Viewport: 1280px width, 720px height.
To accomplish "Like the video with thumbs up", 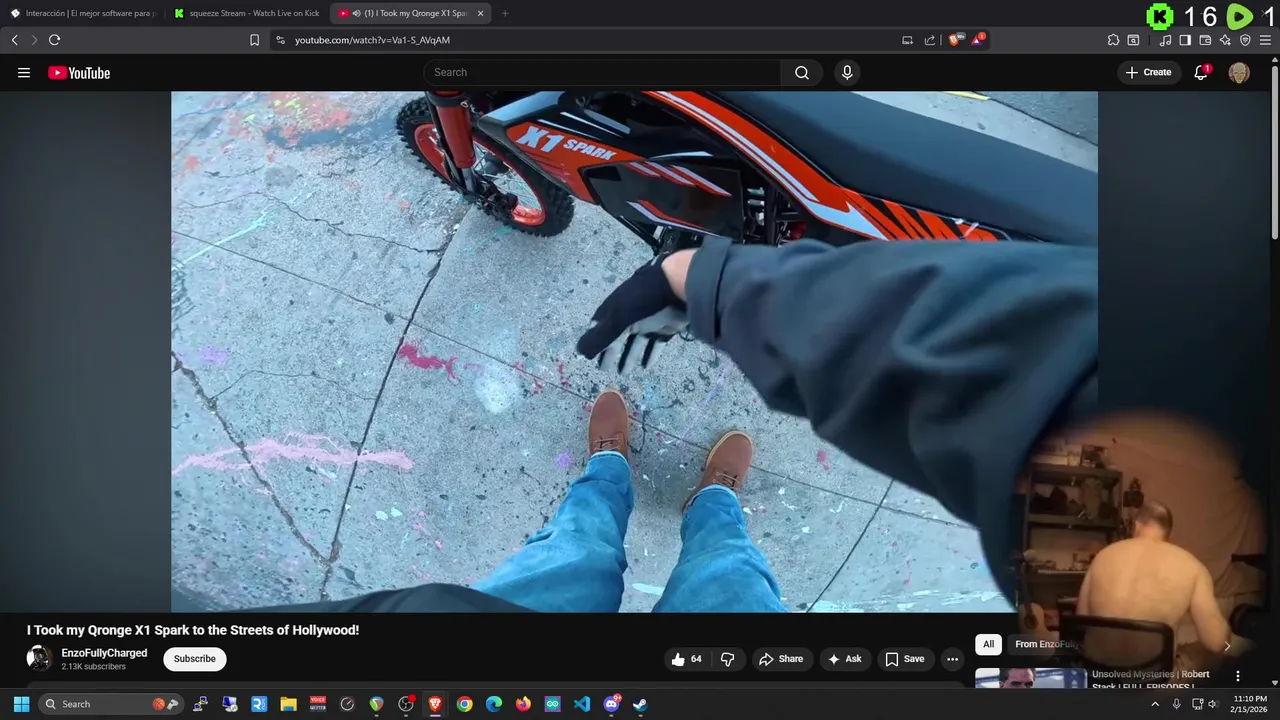I will coord(687,659).
